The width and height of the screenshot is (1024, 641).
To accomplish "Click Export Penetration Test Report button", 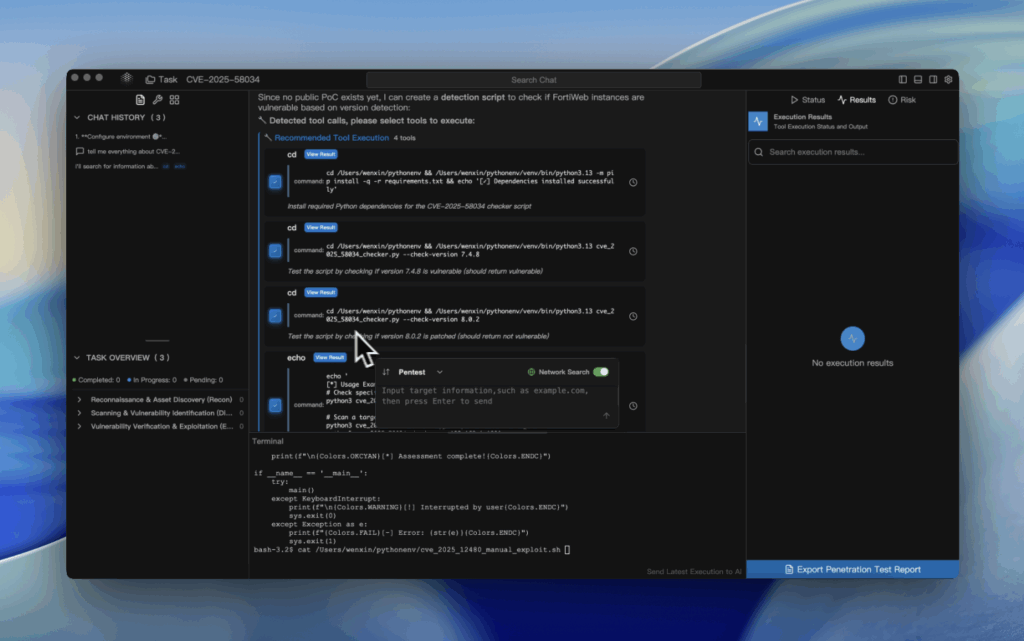I will 852,569.
